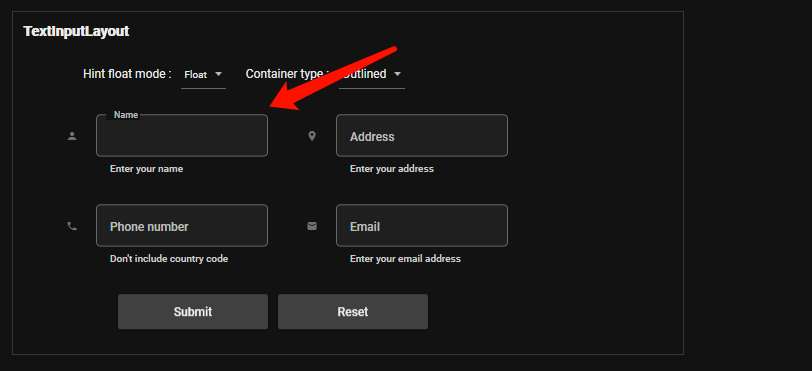Click the TextInputLayout heading
Screen dimensions: 812x371
pyautogui.click(x=76, y=32)
